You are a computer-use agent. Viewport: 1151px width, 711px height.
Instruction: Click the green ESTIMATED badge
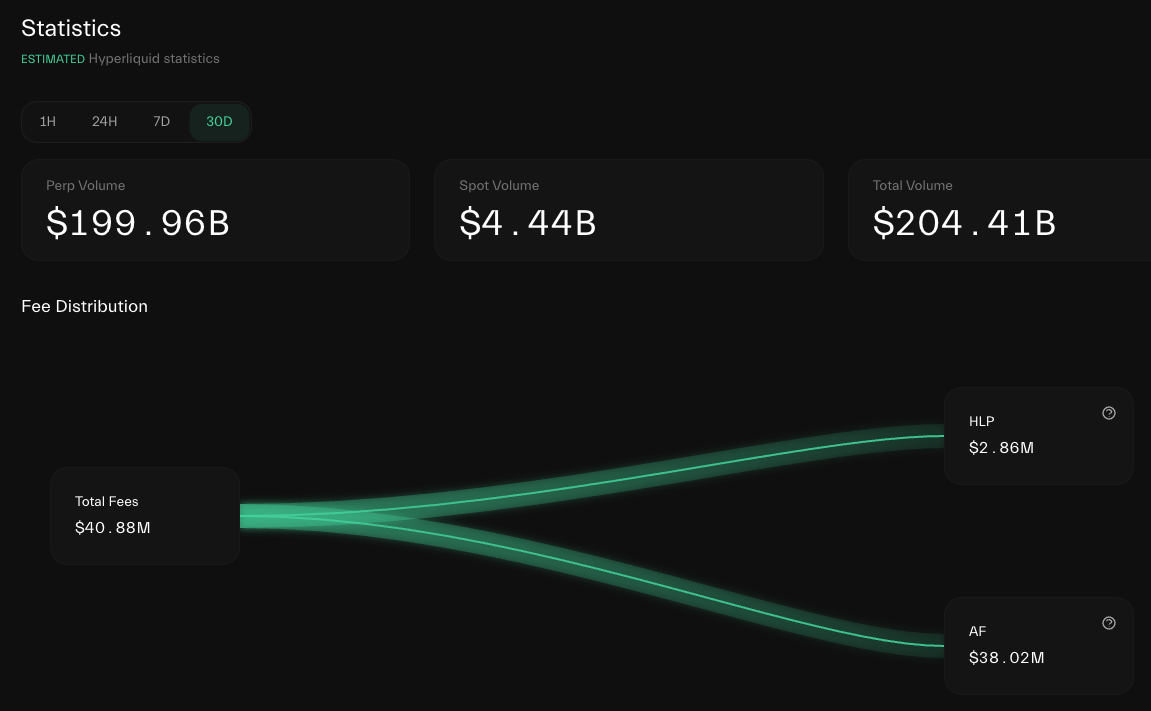[x=53, y=59]
